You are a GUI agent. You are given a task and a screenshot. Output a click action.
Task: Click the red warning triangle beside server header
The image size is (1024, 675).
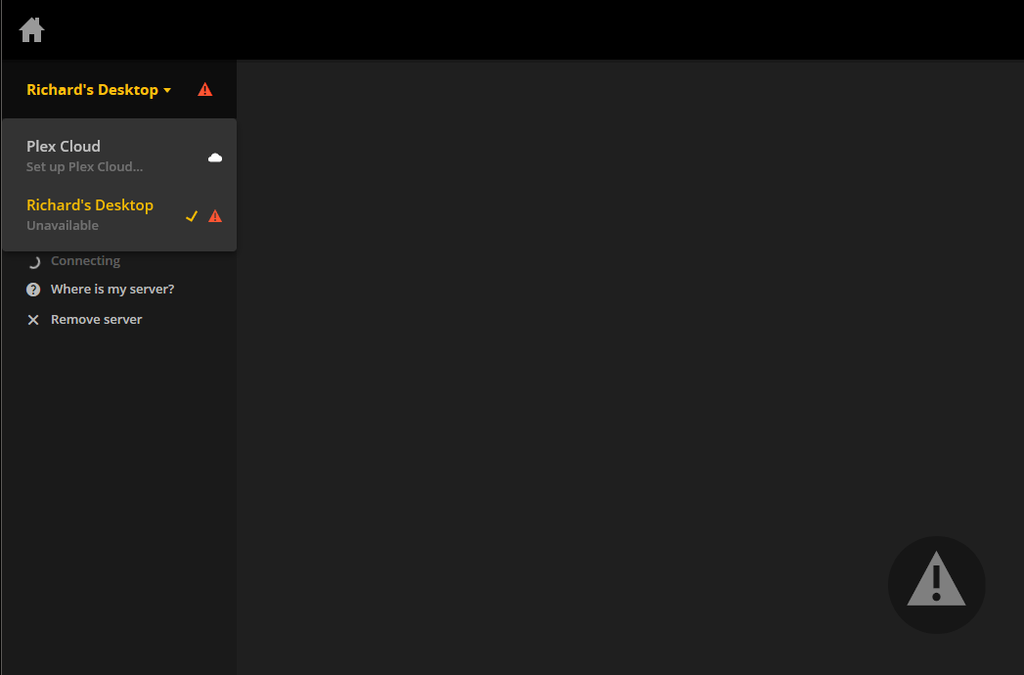pyautogui.click(x=205, y=89)
